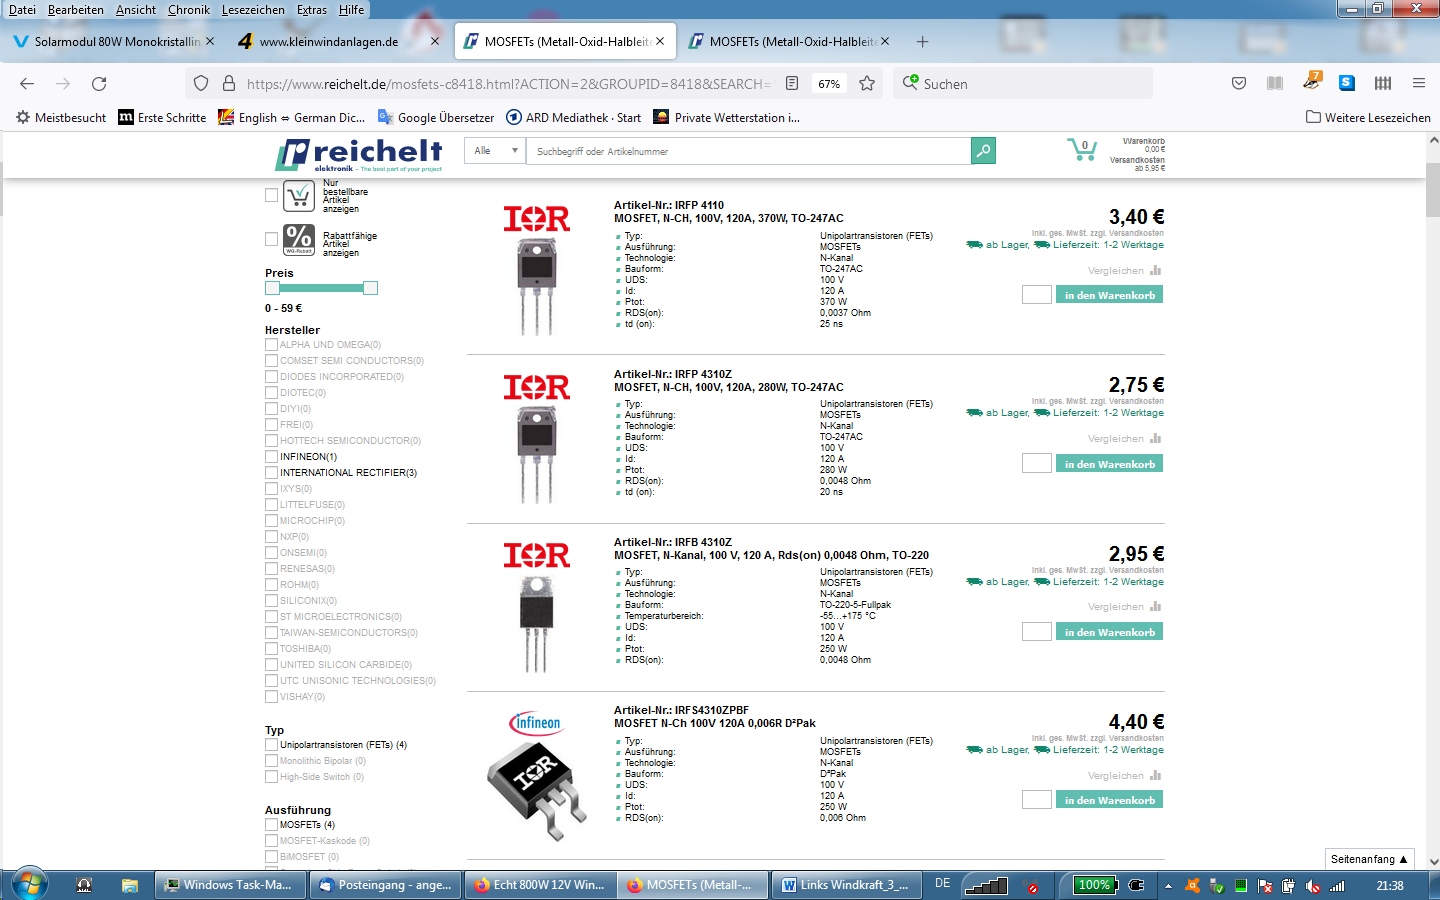Open the shopping cart icon
Image resolution: width=1440 pixels, height=900 pixels.
point(1081,150)
